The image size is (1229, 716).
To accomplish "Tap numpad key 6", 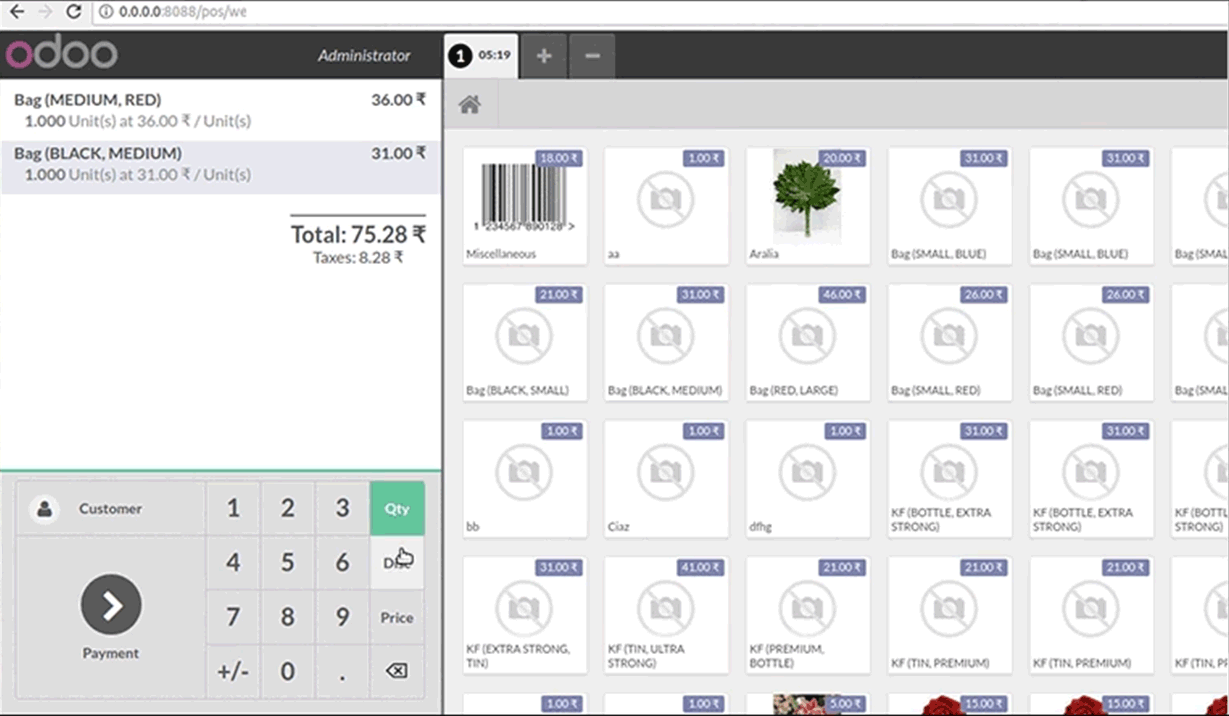I will click(x=342, y=563).
